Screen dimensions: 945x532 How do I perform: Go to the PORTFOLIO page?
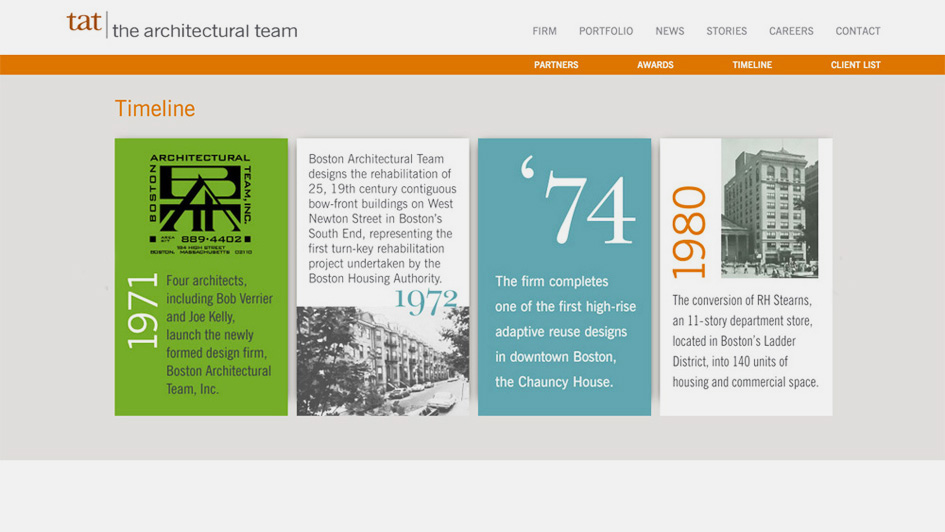[x=606, y=31]
